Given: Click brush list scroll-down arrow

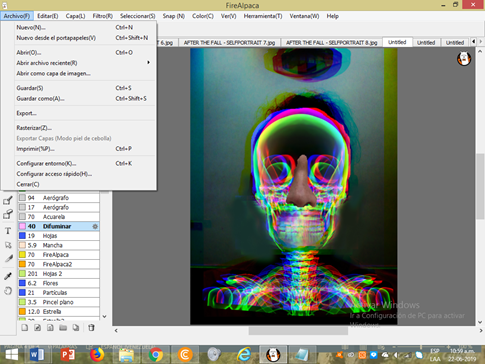Looking at the screenshot, I should [x=104, y=316].
